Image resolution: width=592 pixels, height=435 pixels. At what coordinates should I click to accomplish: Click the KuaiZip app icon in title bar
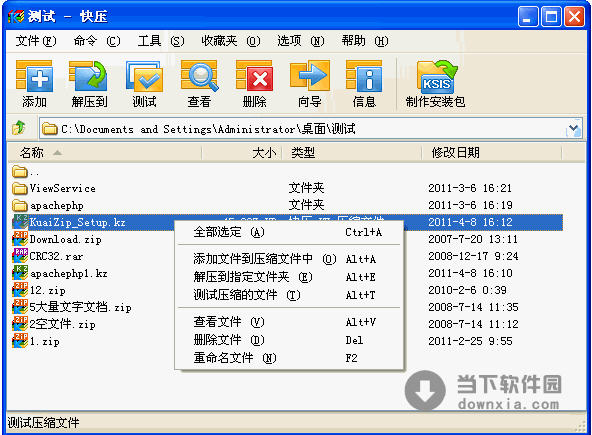[15, 17]
